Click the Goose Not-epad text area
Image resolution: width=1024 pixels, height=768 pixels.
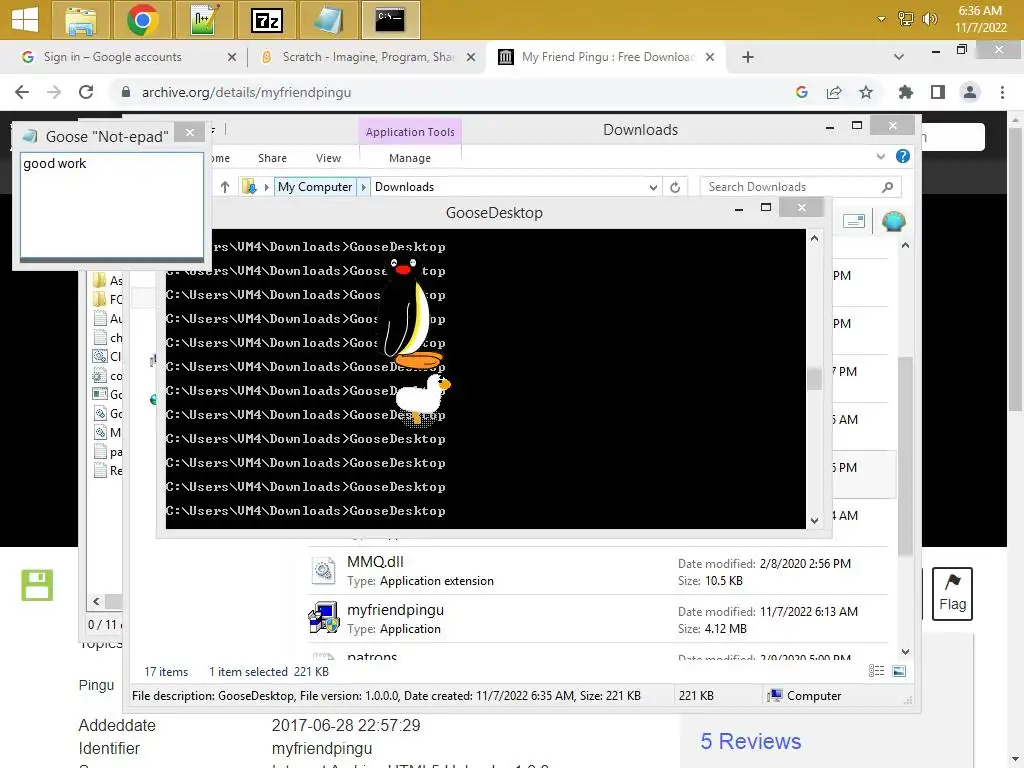(x=112, y=205)
